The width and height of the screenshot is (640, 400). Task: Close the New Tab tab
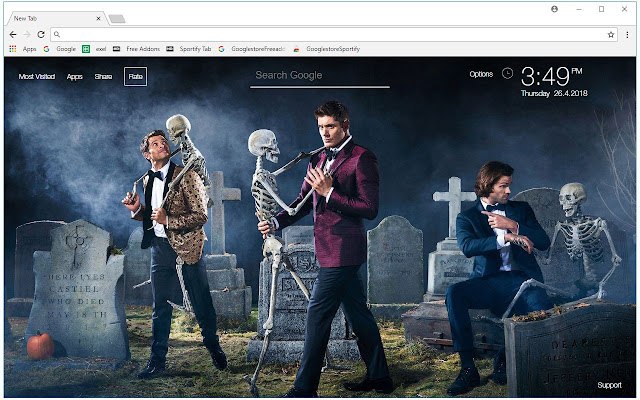[x=98, y=18]
